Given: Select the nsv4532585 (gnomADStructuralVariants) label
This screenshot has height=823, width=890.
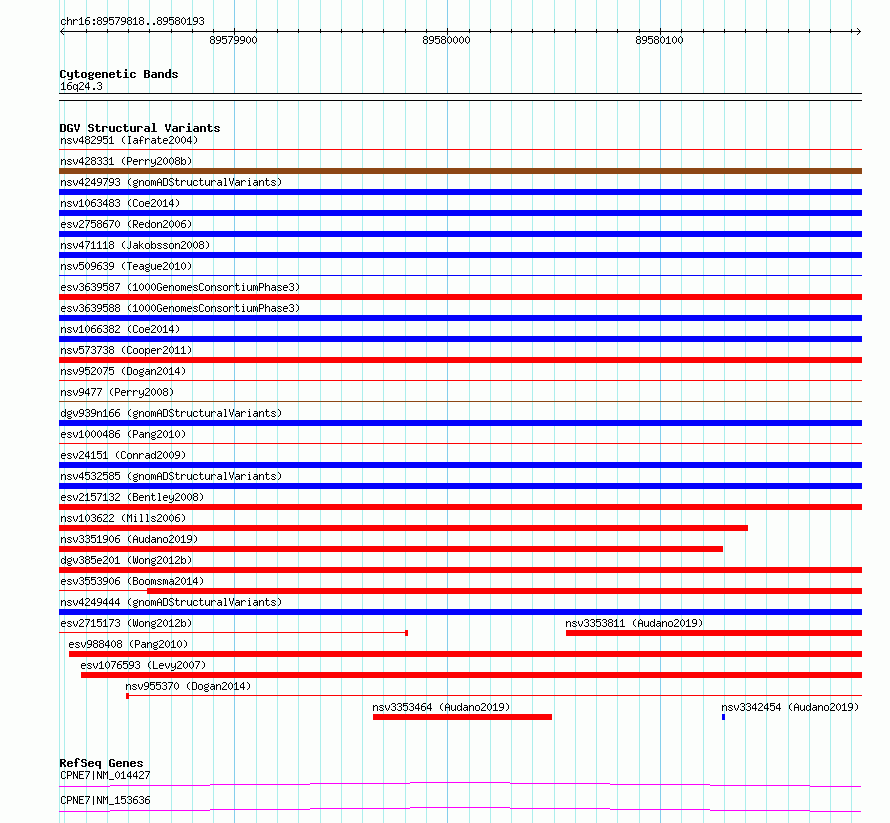Looking at the screenshot, I should (x=171, y=476).
